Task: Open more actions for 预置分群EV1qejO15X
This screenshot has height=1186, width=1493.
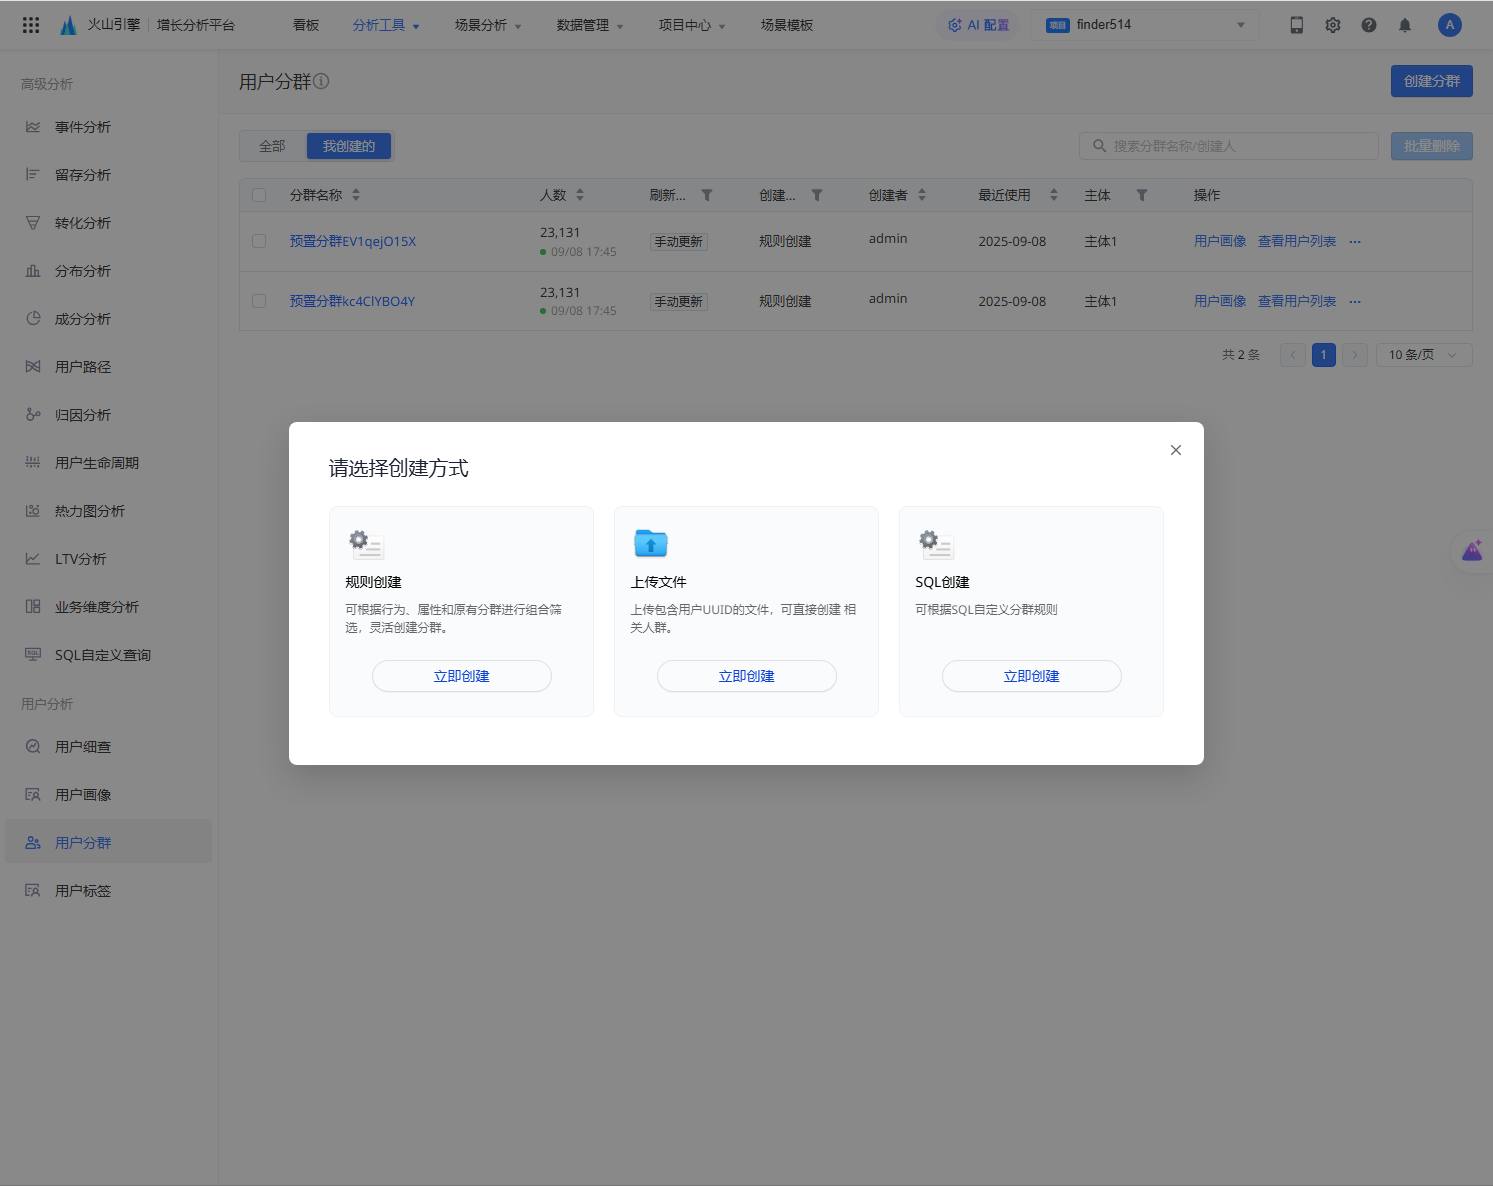Action: (x=1355, y=241)
